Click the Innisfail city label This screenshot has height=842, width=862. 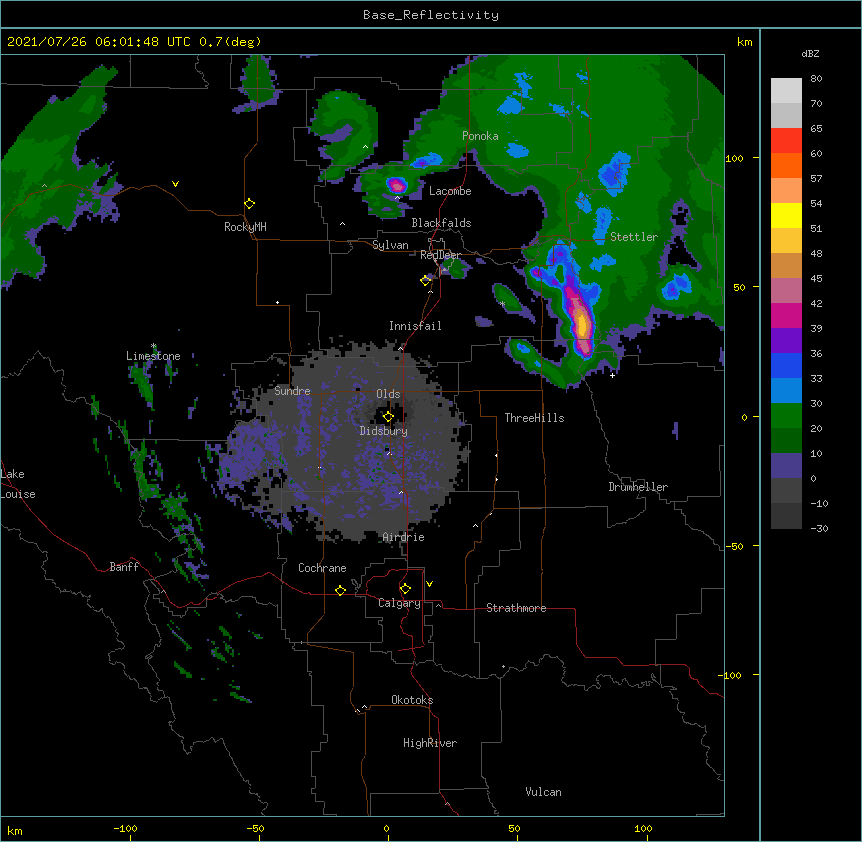pos(415,326)
